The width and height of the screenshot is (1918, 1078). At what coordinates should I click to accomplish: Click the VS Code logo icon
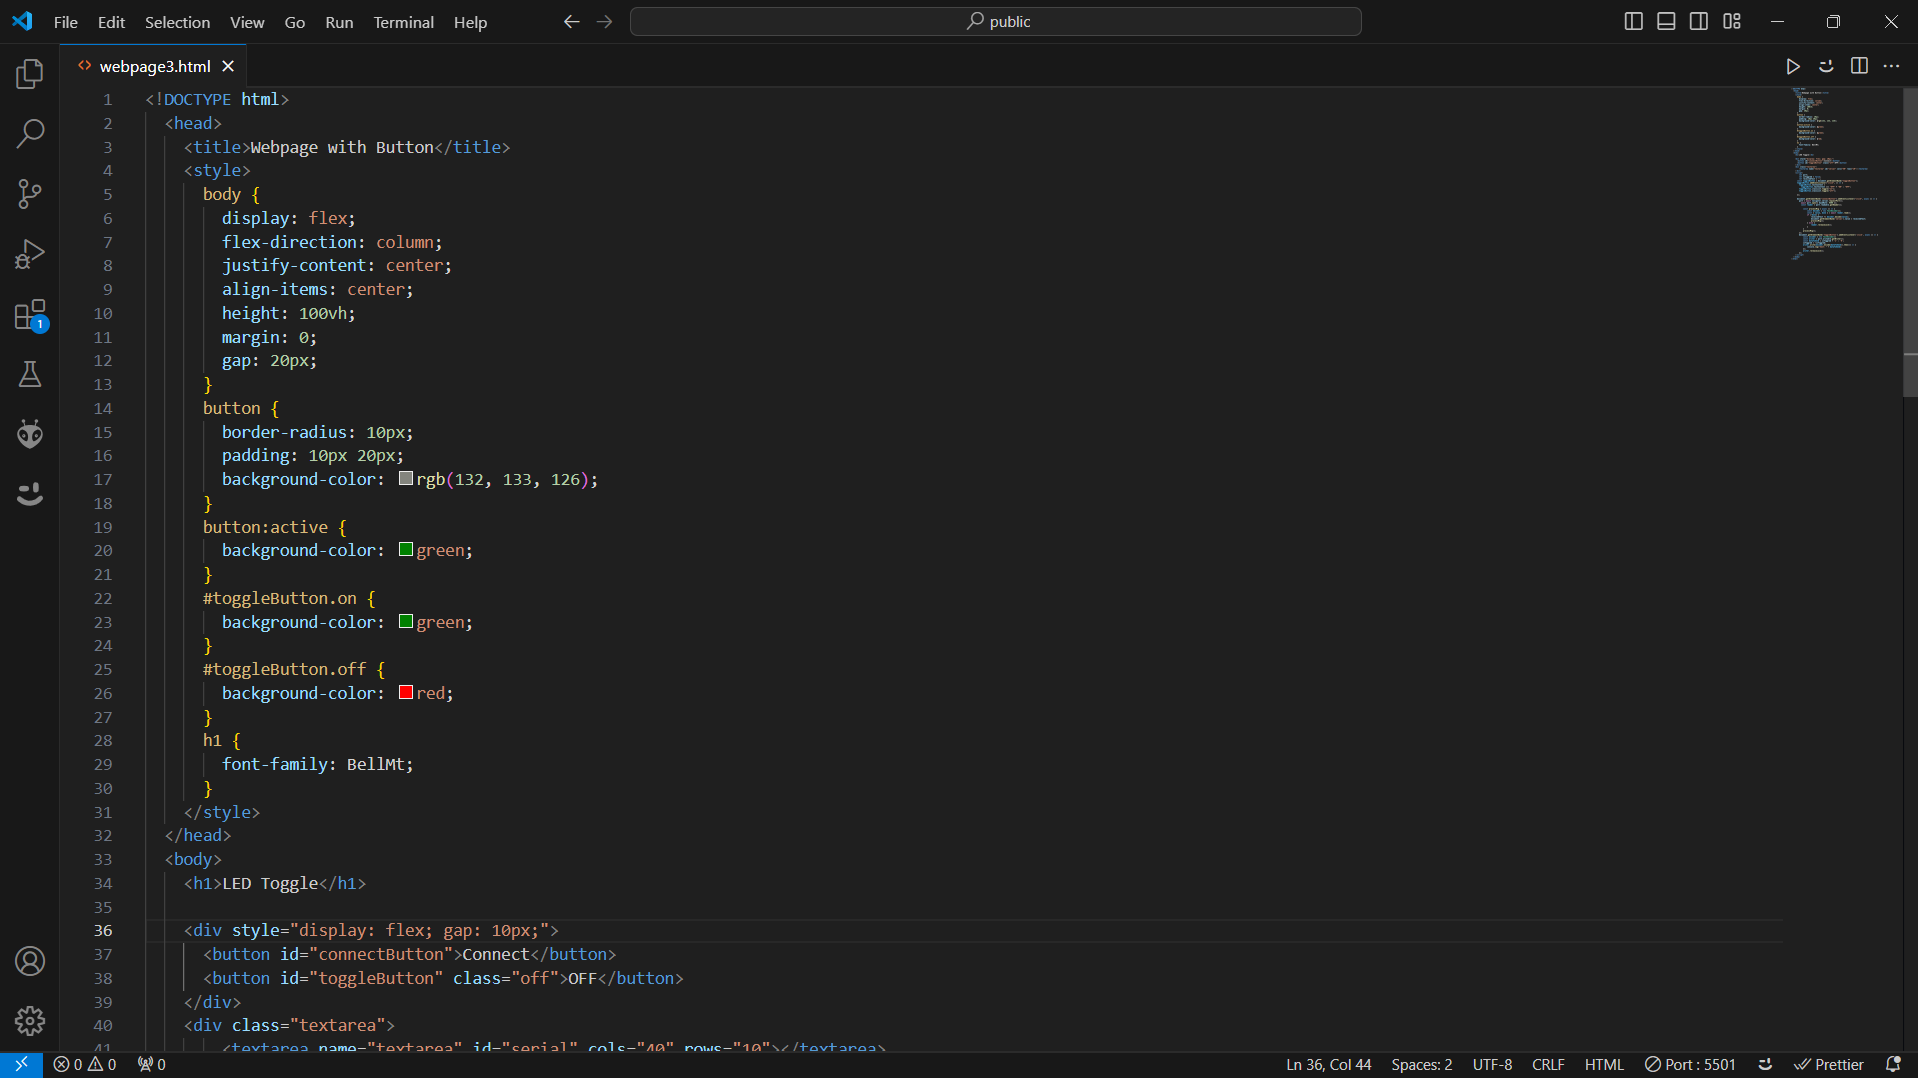(x=22, y=21)
